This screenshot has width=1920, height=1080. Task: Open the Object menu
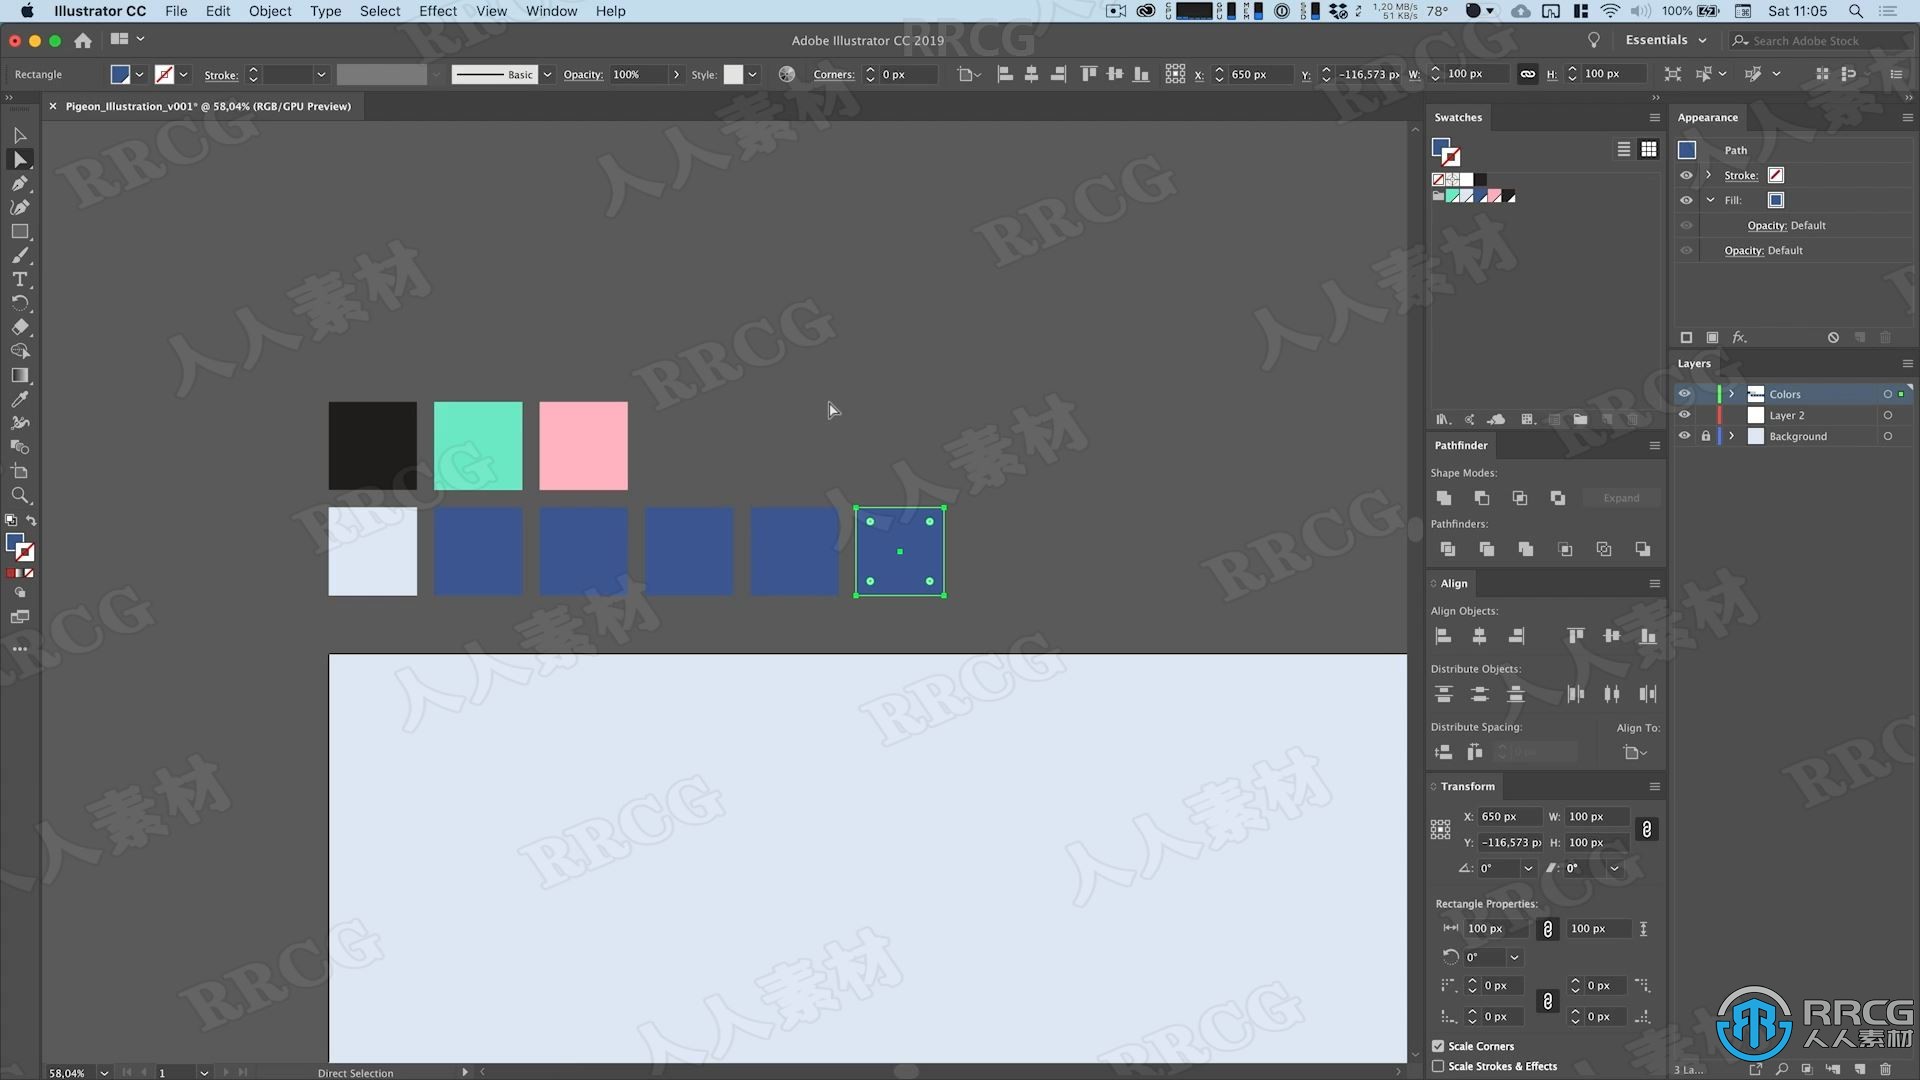click(270, 11)
